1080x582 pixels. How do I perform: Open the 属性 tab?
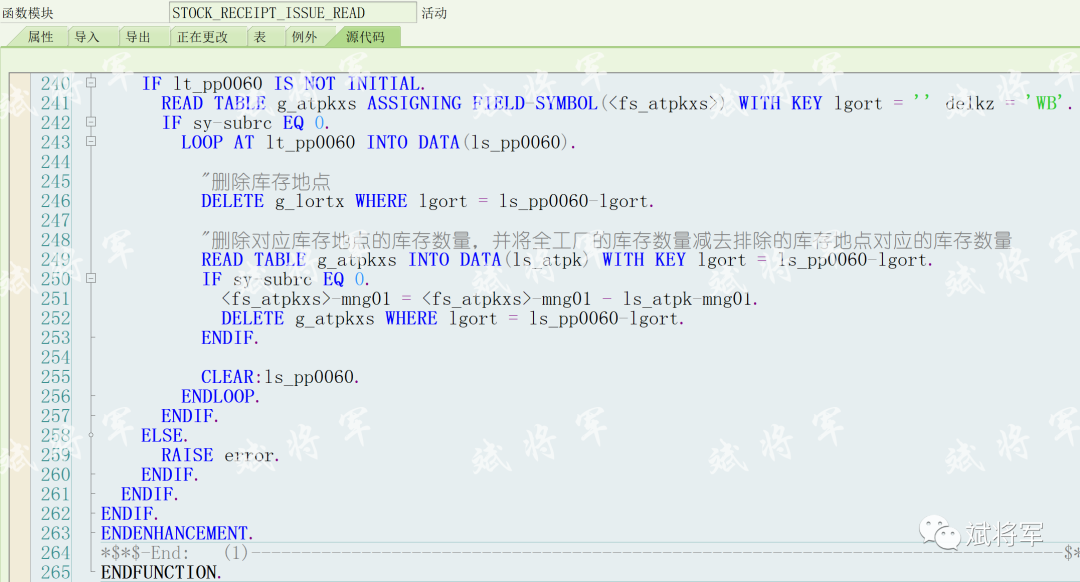click(x=40, y=37)
